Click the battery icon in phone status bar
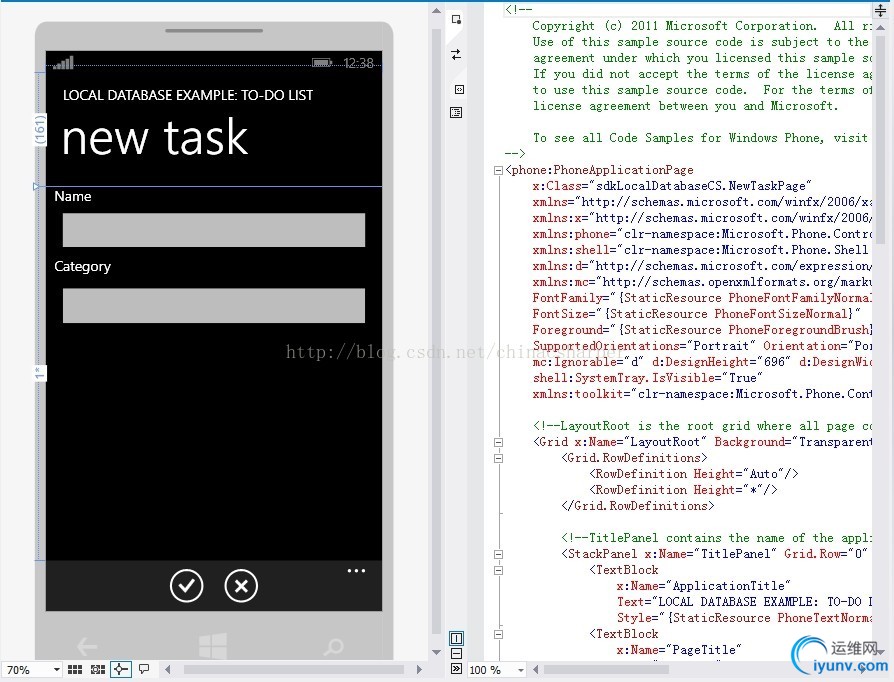The width and height of the screenshot is (894, 682). pyautogui.click(x=322, y=63)
